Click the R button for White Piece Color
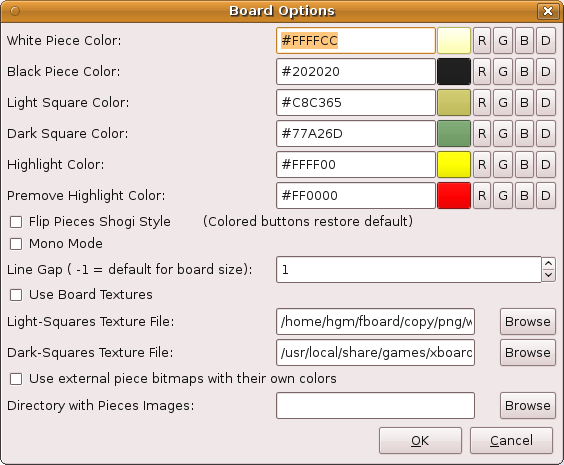The width and height of the screenshot is (564, 465). (482, 41)
